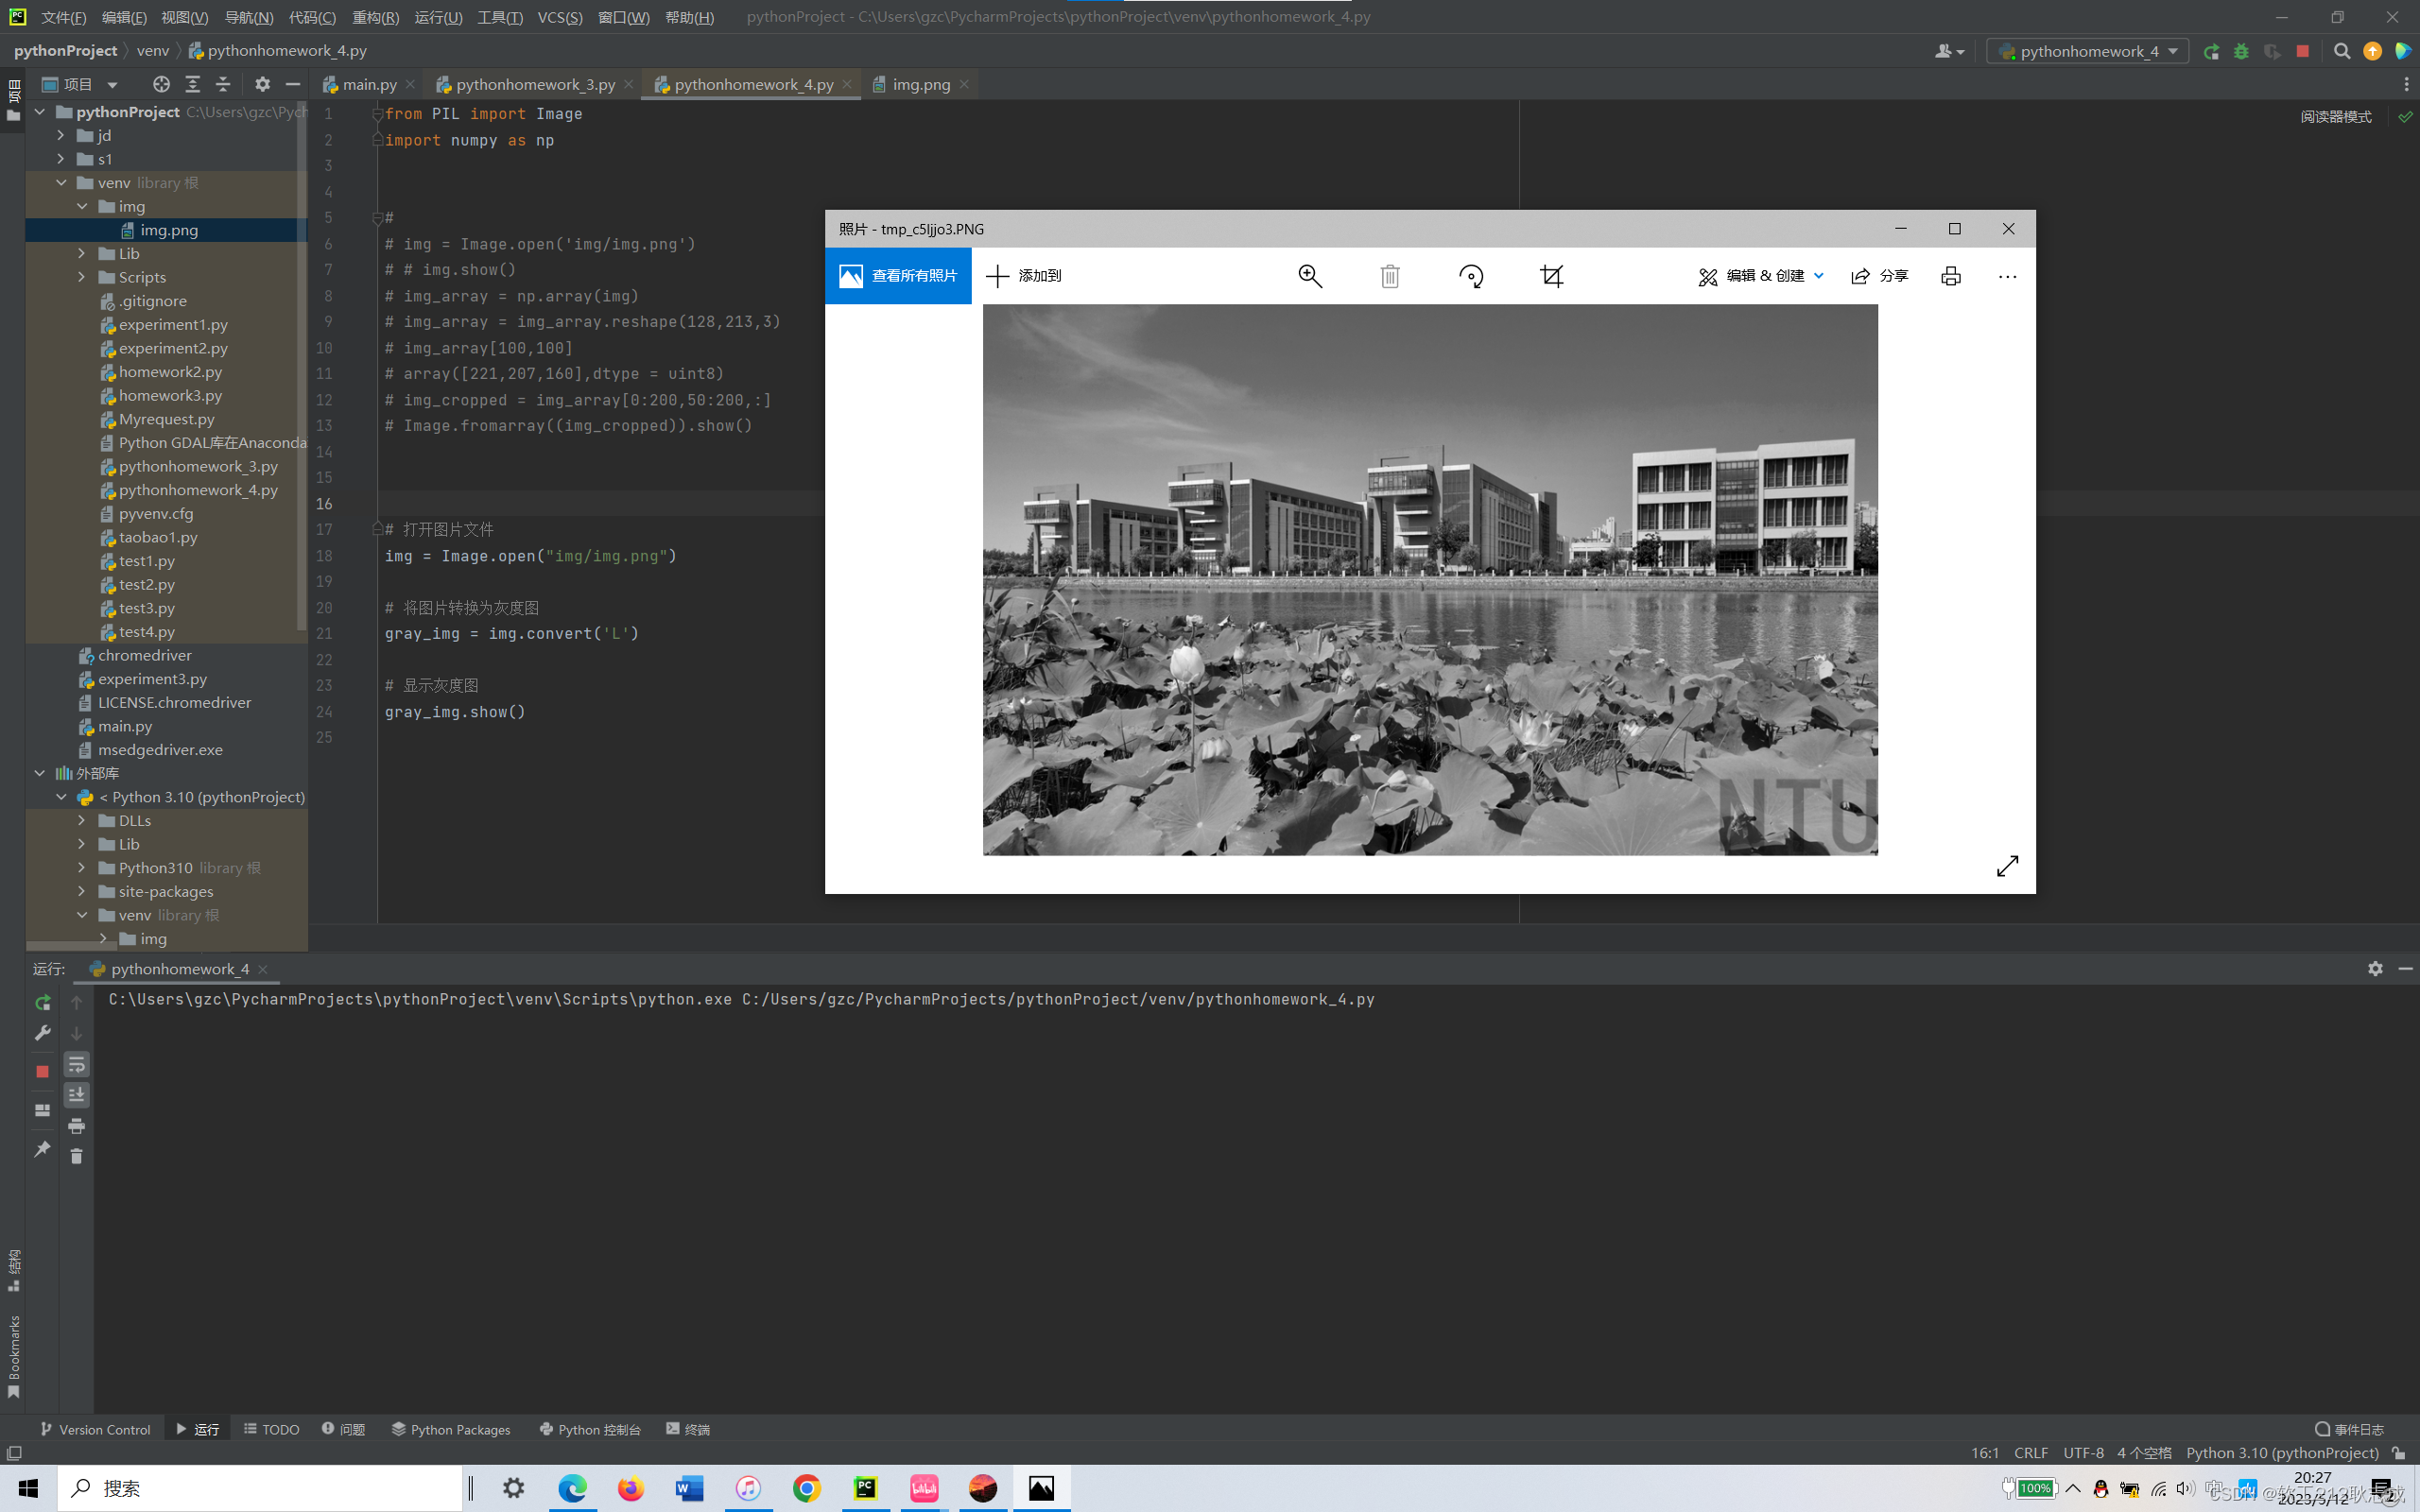
Task: Click the rotate icon in Photos
Action: point(1471,276)
